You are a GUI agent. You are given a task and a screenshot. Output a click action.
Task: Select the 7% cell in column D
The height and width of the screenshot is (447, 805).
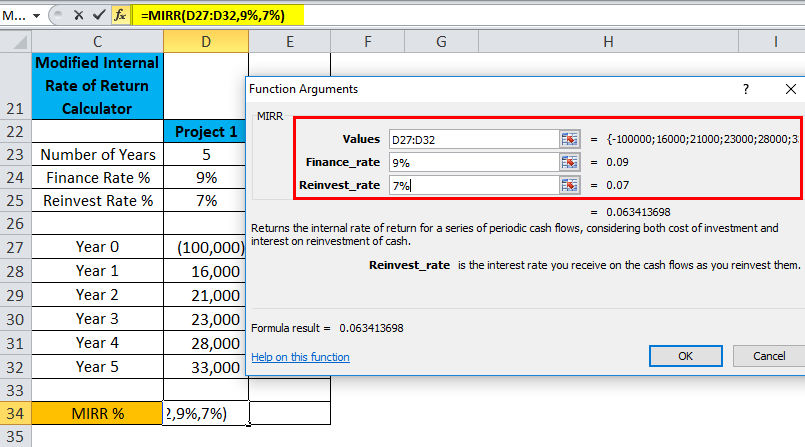click(206, 201)
